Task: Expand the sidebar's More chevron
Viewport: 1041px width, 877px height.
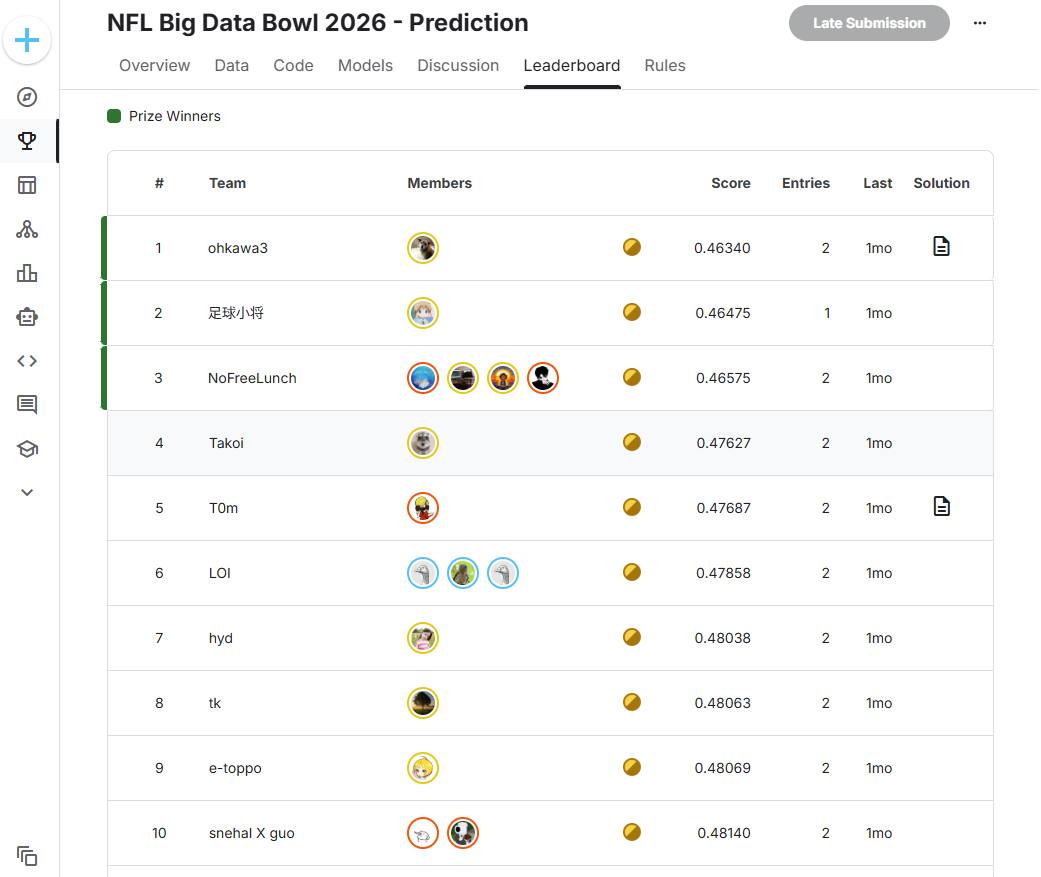Action: (27, 492)
